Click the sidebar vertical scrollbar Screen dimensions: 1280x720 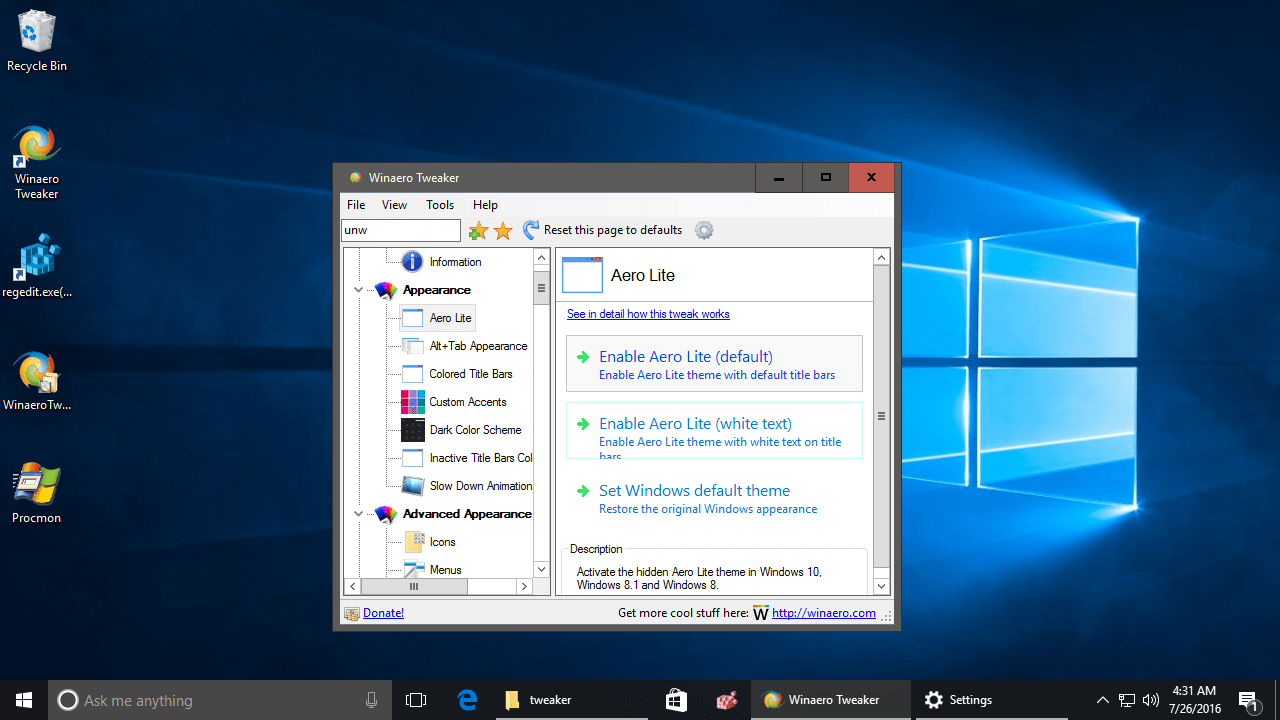(x=541, y=287)
